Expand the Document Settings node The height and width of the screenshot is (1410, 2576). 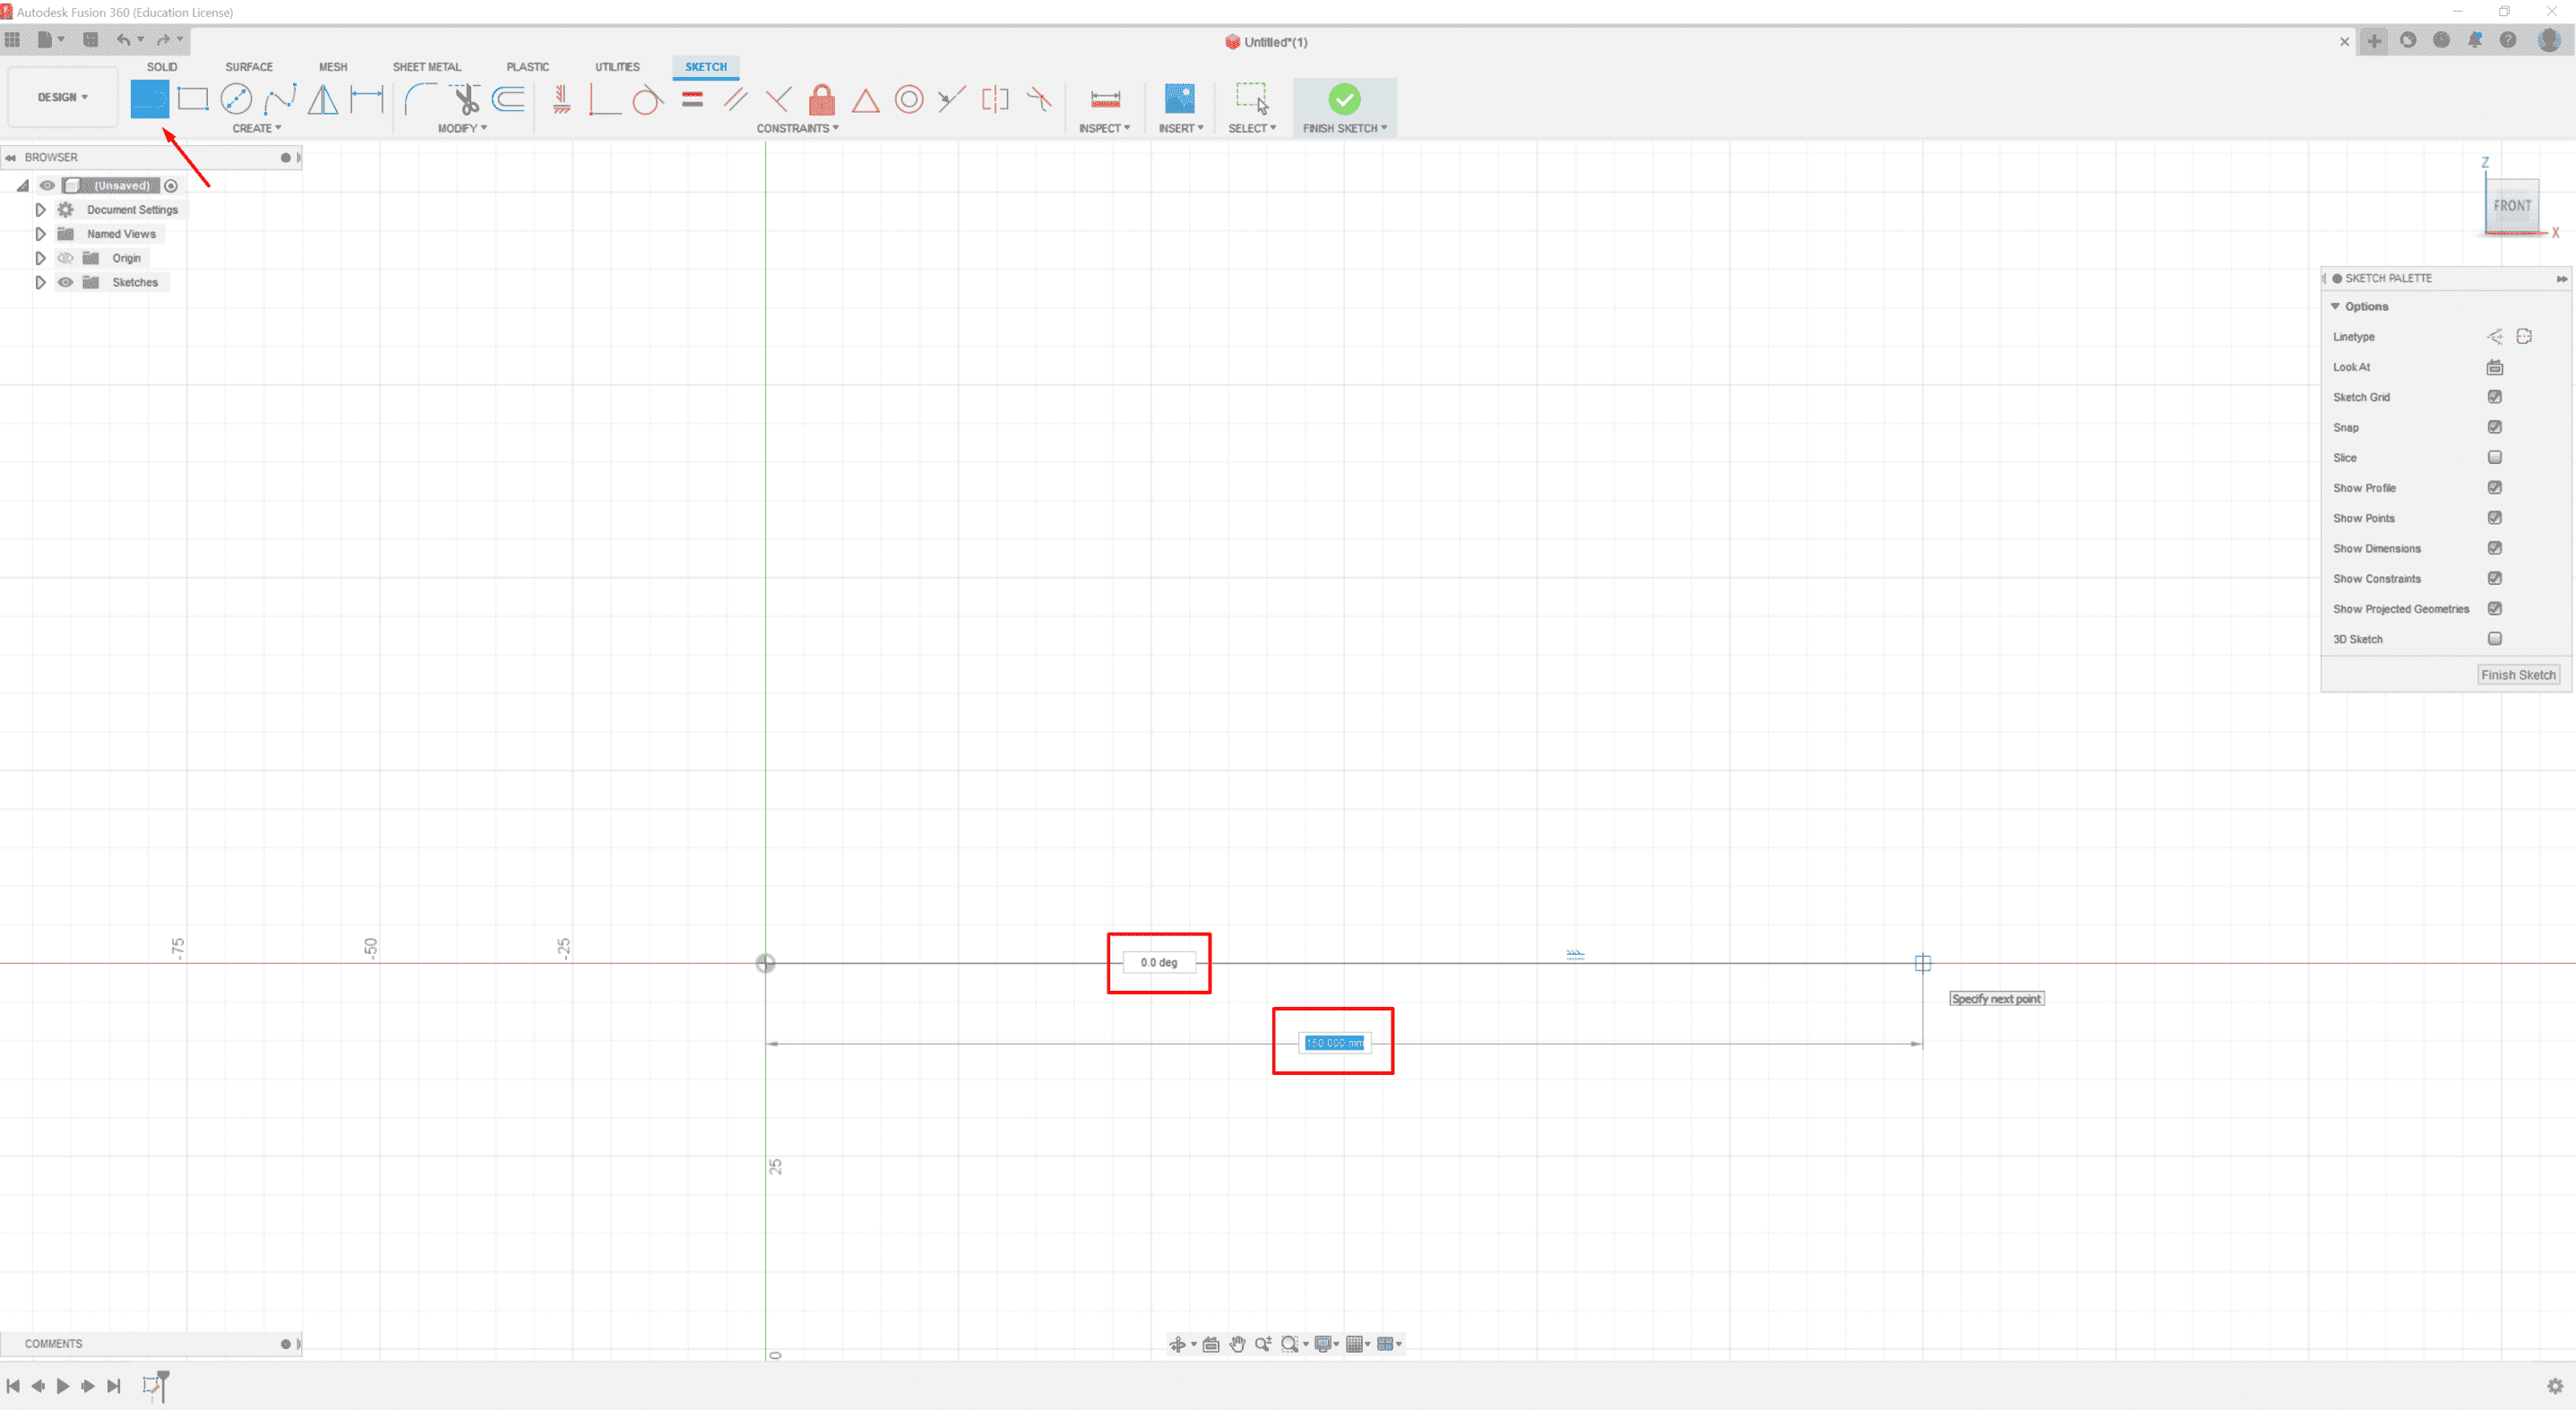click(40, 210)
